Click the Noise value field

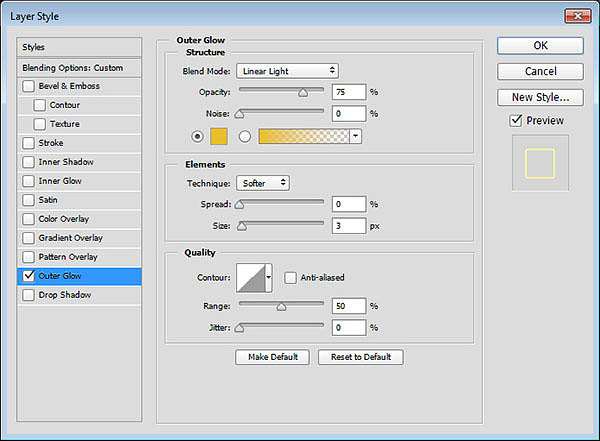[349, 114]
